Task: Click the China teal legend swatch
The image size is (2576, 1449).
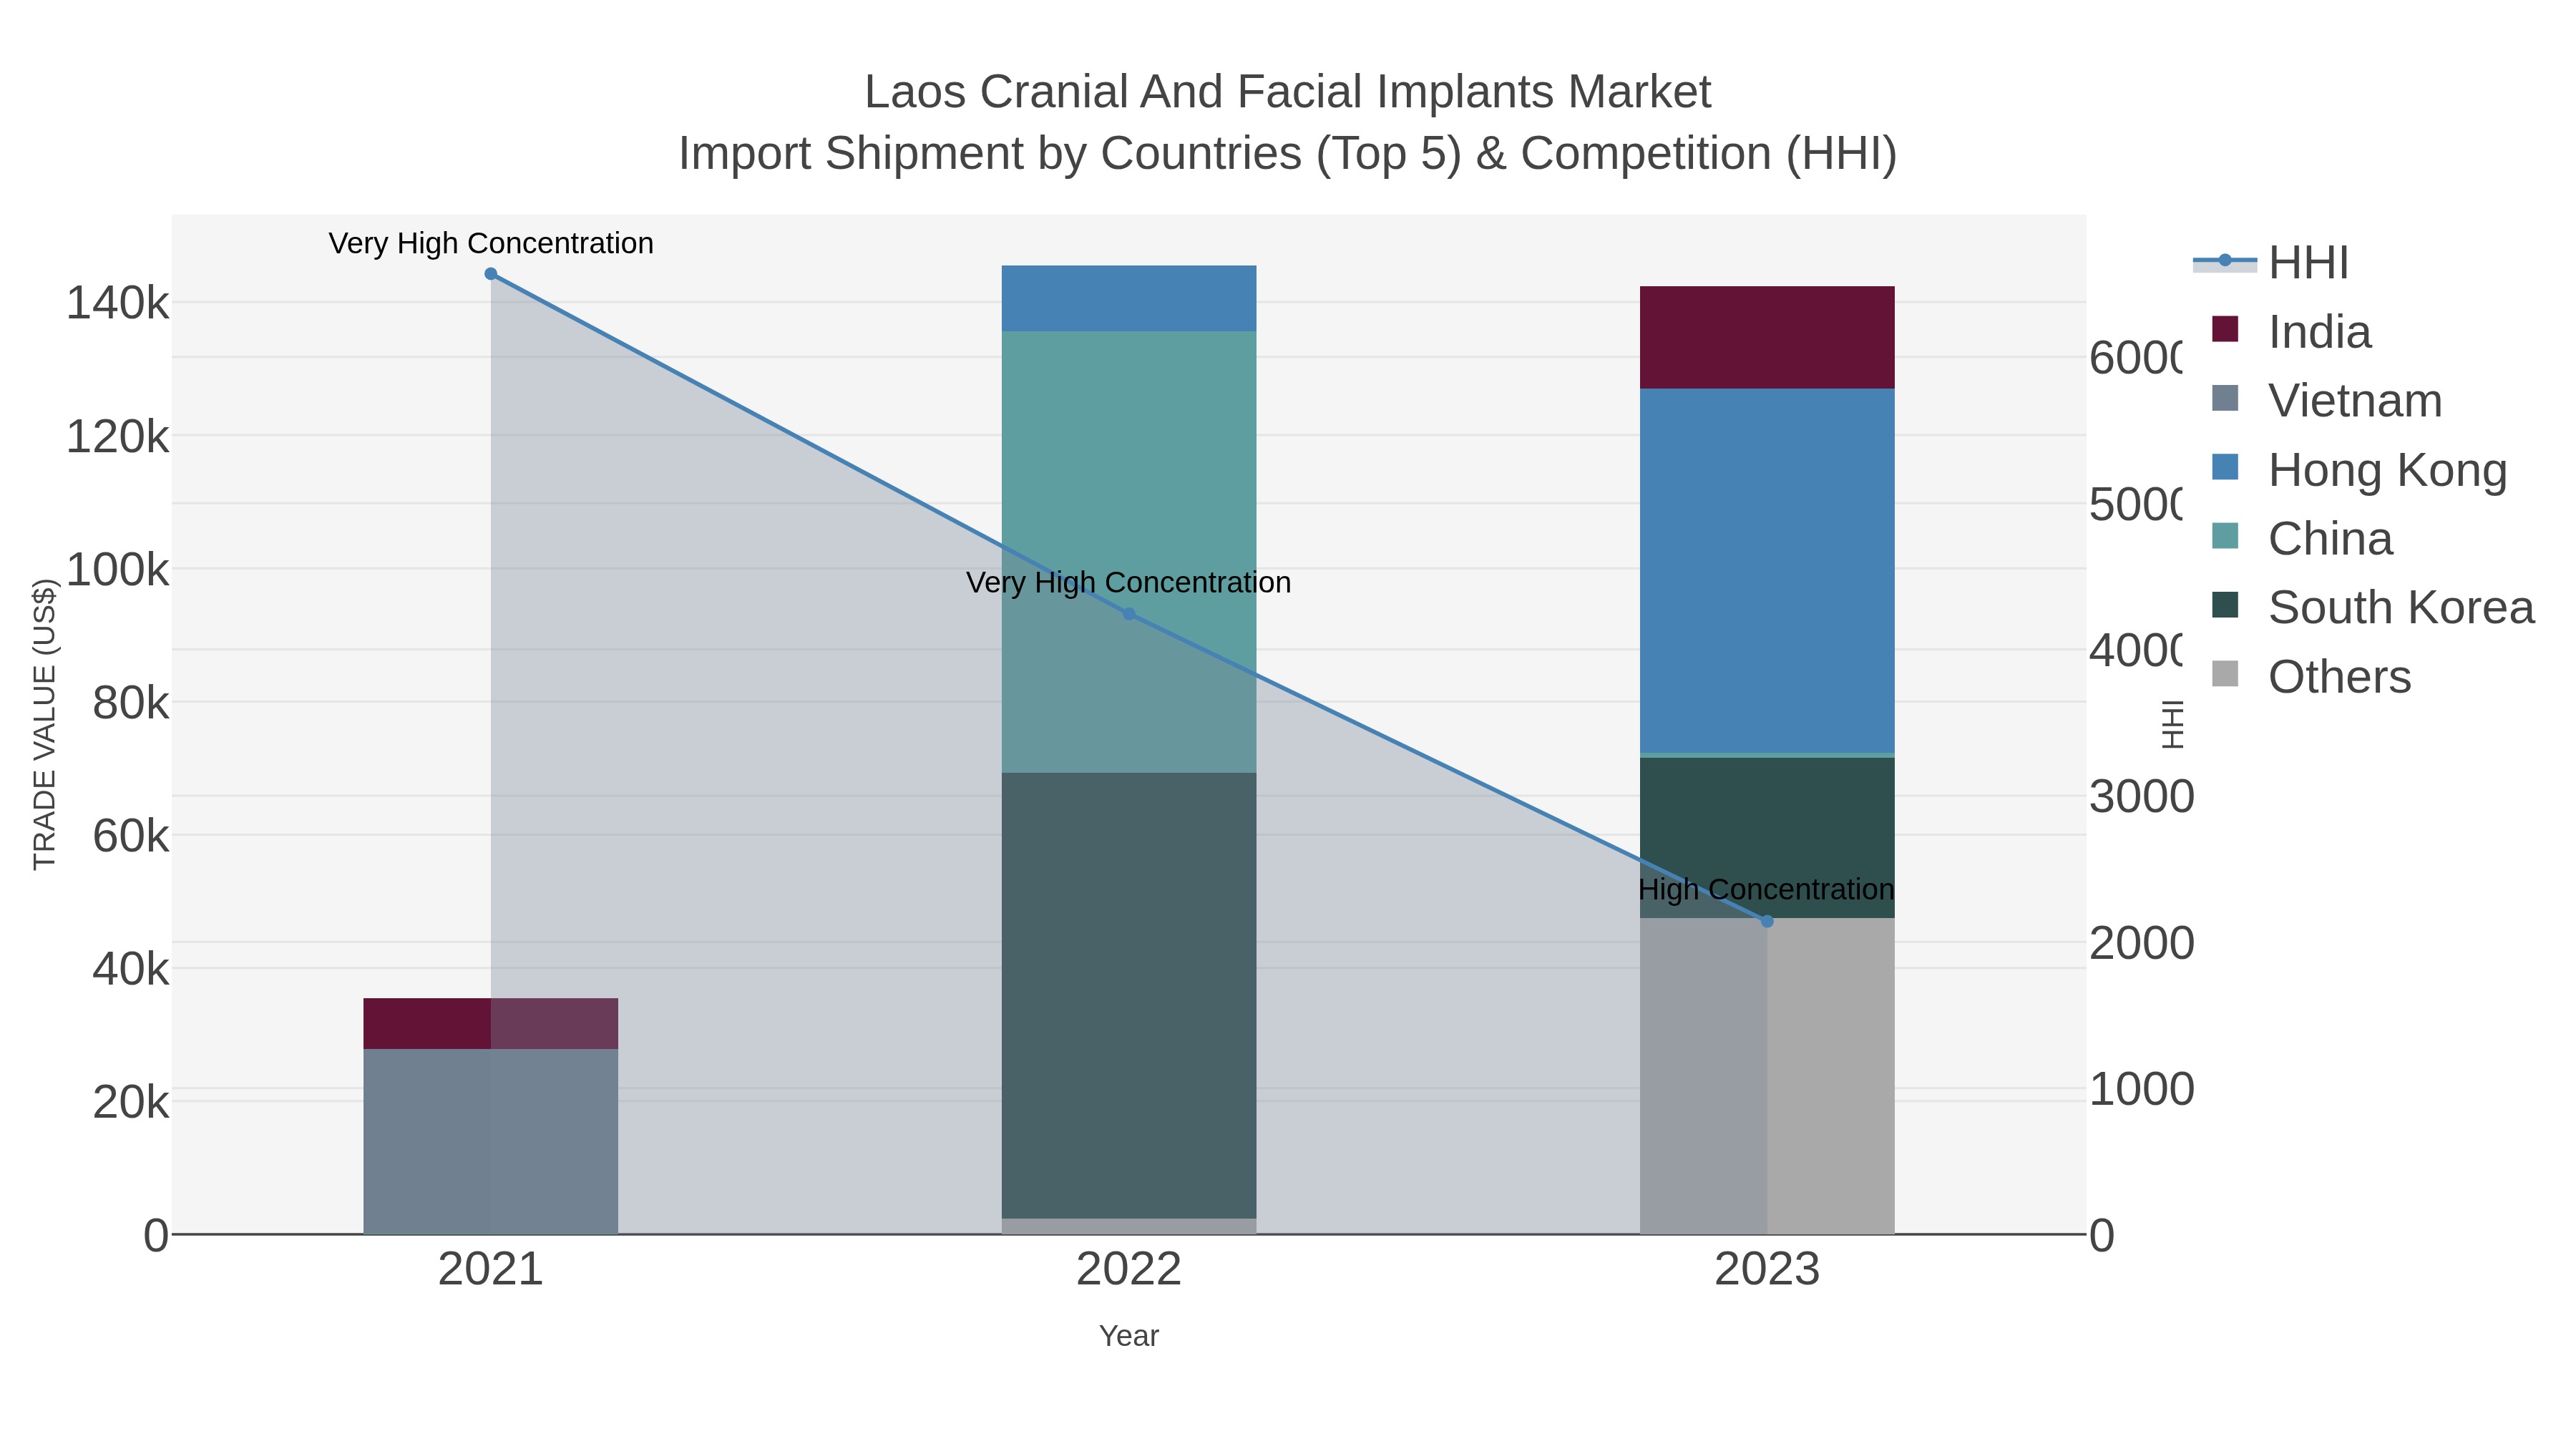Action: 2225,536
